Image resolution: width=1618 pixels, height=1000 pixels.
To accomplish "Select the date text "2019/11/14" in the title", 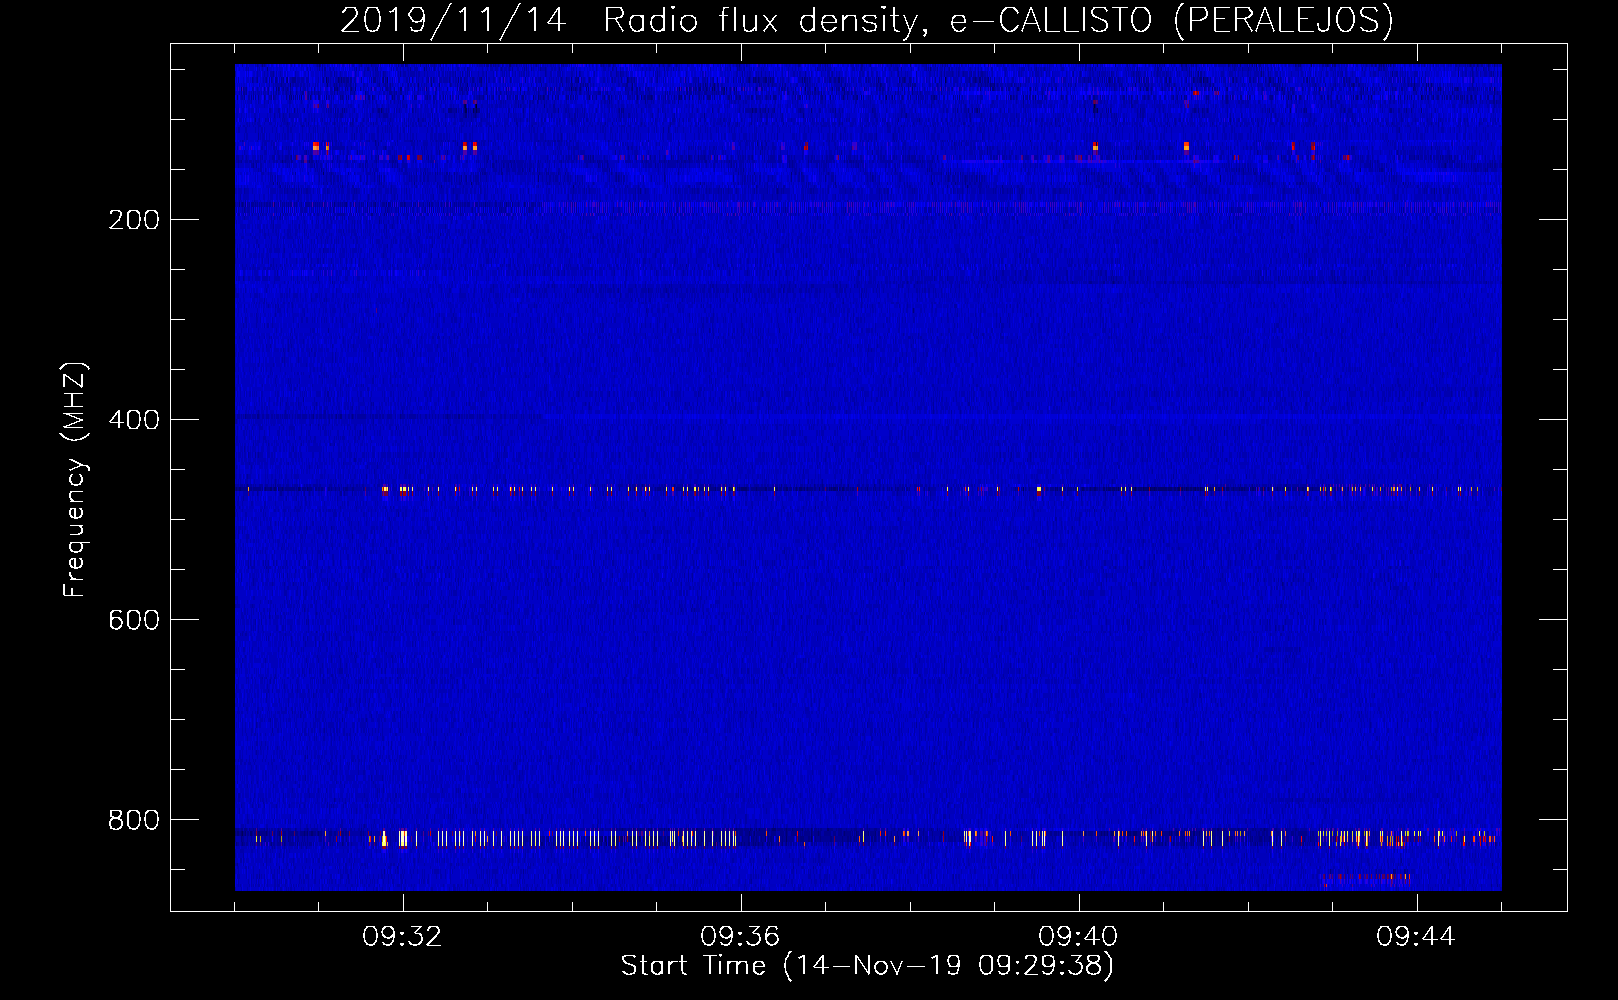I will (453, 20).
